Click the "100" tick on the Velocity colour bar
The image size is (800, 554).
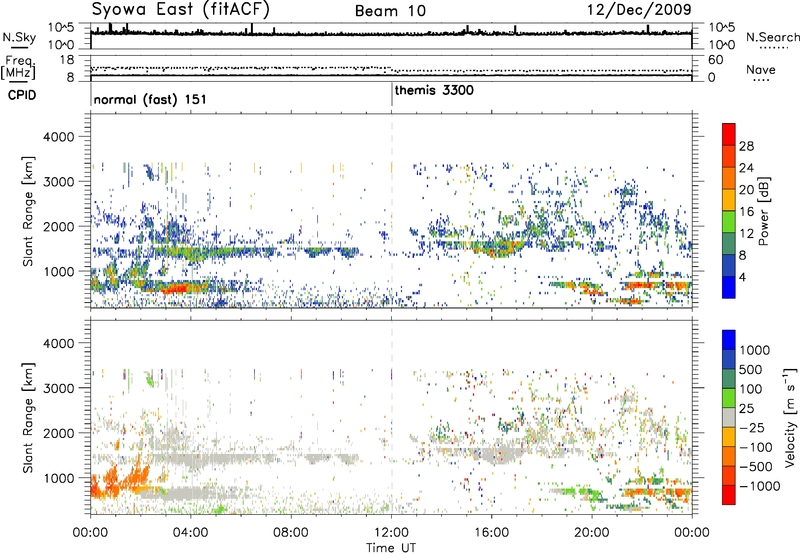coord(751,389)
